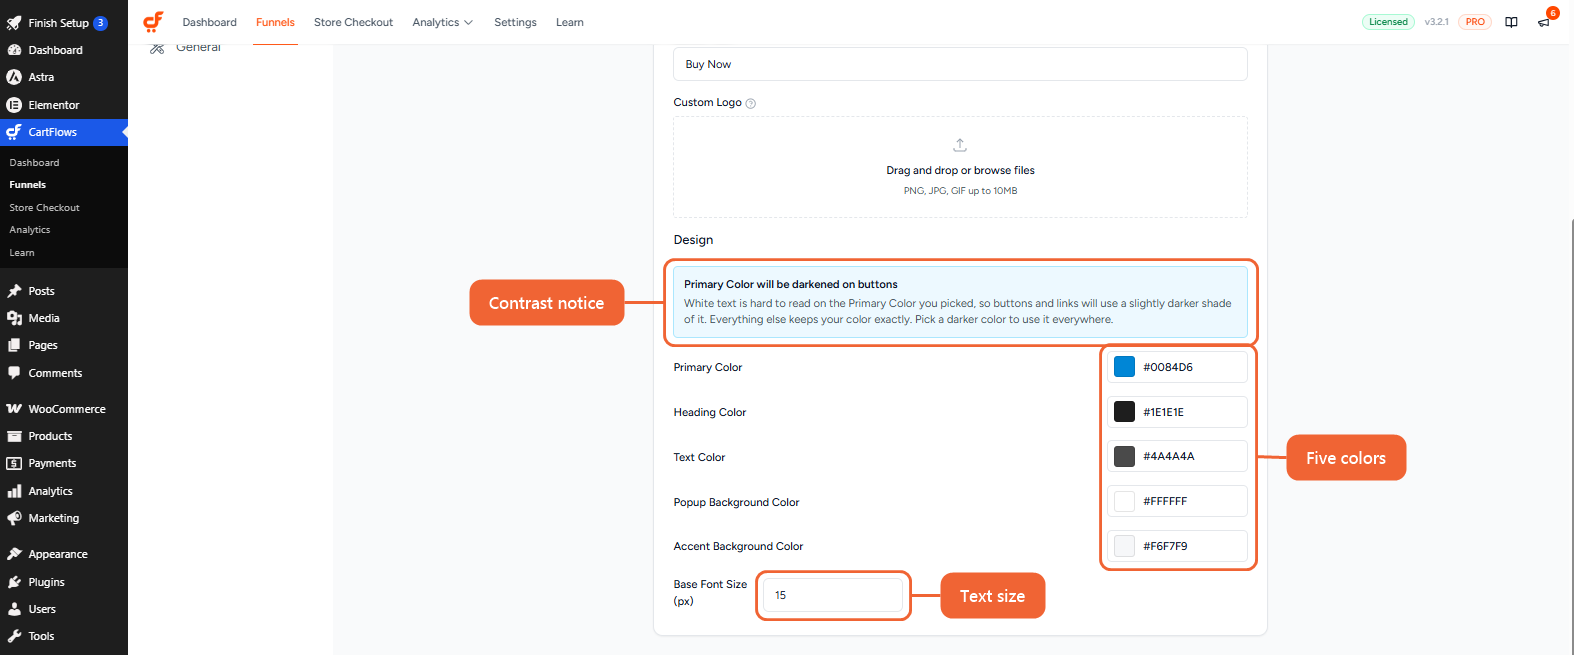The image size is (1574, 655).
Task: Click the CartFlows sidebar menu icon
Action: click(x=14, y=132)
